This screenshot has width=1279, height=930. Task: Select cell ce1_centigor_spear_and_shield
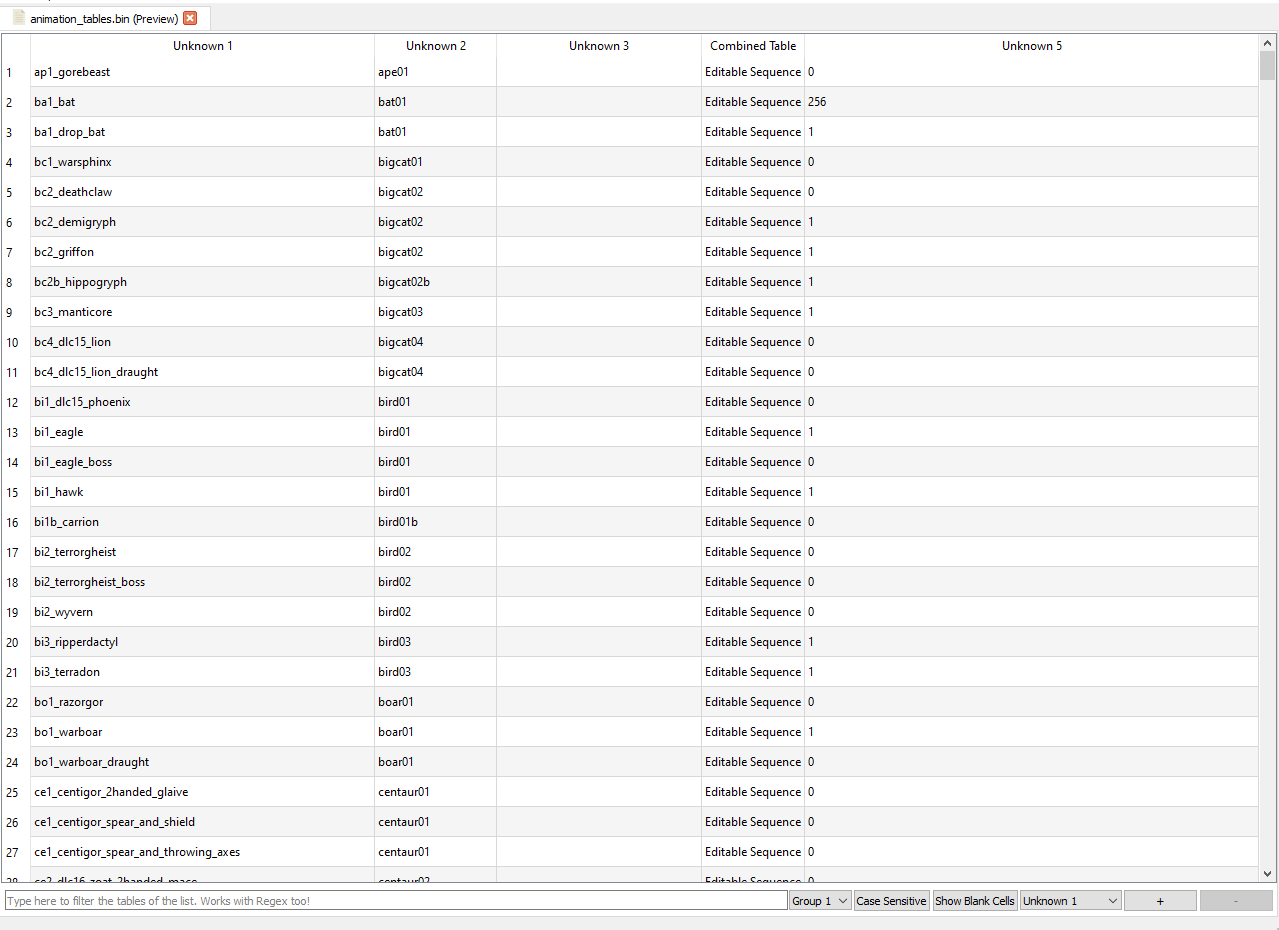tap(203, 822)
